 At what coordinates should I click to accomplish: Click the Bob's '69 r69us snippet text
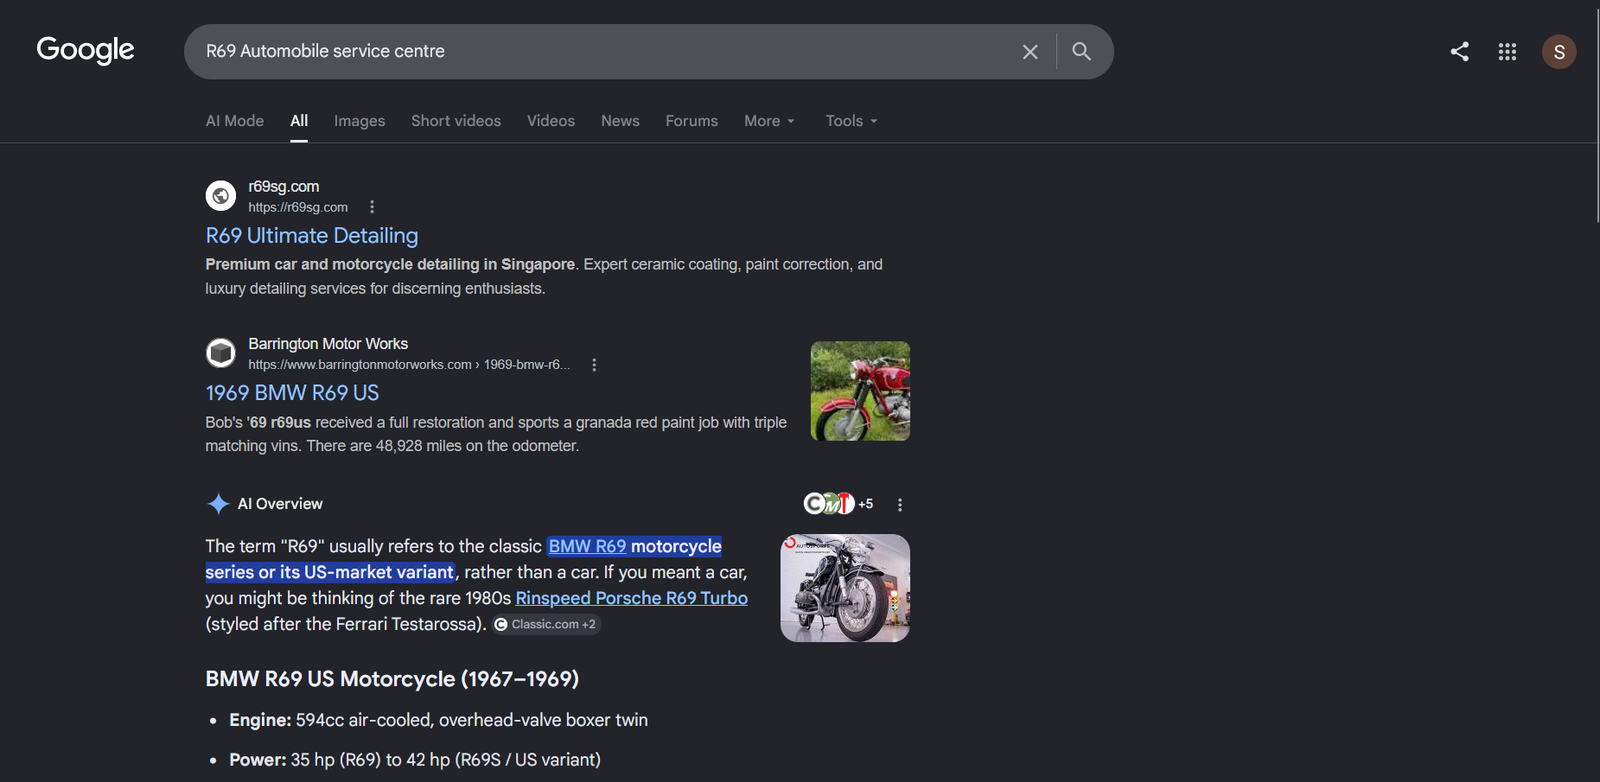[496, 434]
